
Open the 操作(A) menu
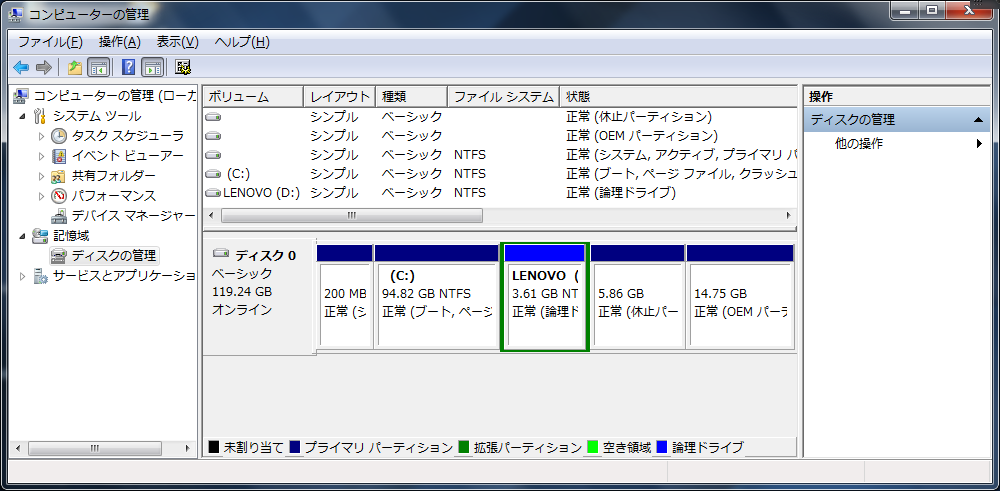[120, 42]
